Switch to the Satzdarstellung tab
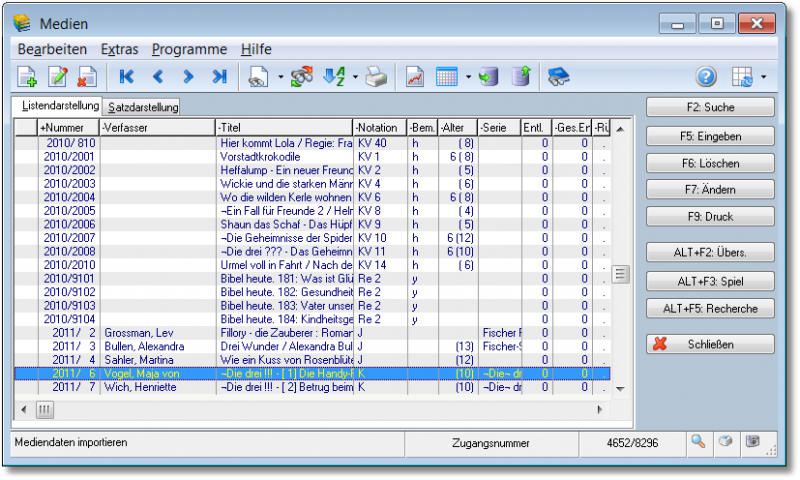Viewport: 800px width, 480px height. [x=143, y=107]
